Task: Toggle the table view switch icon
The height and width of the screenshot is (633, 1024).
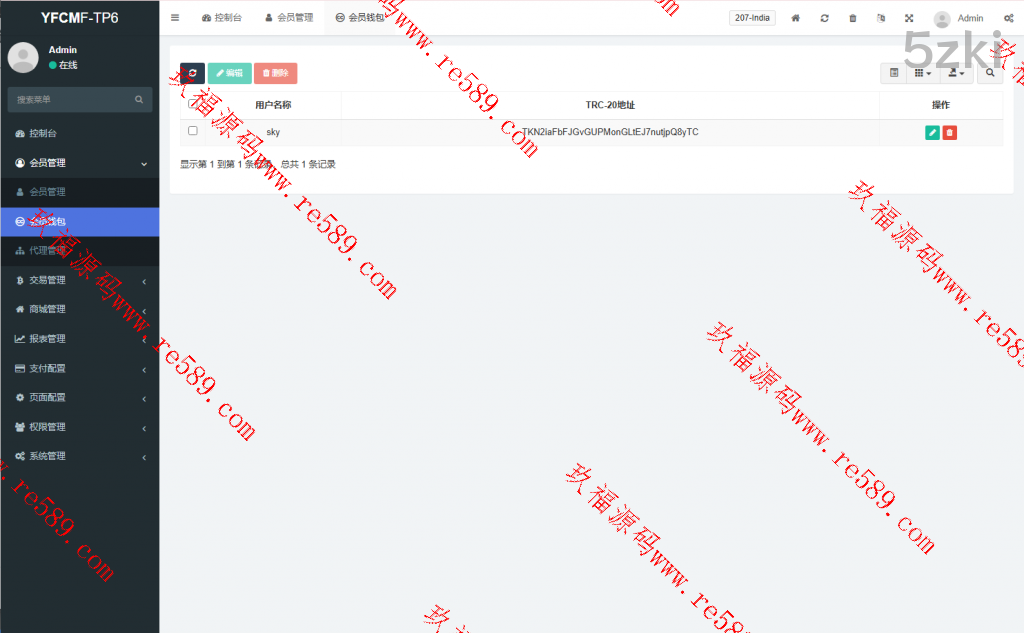Action: pos(894,73)
